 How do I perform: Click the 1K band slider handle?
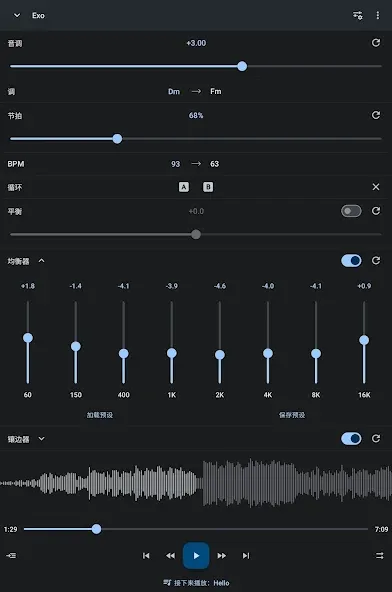tap(171, 353)
